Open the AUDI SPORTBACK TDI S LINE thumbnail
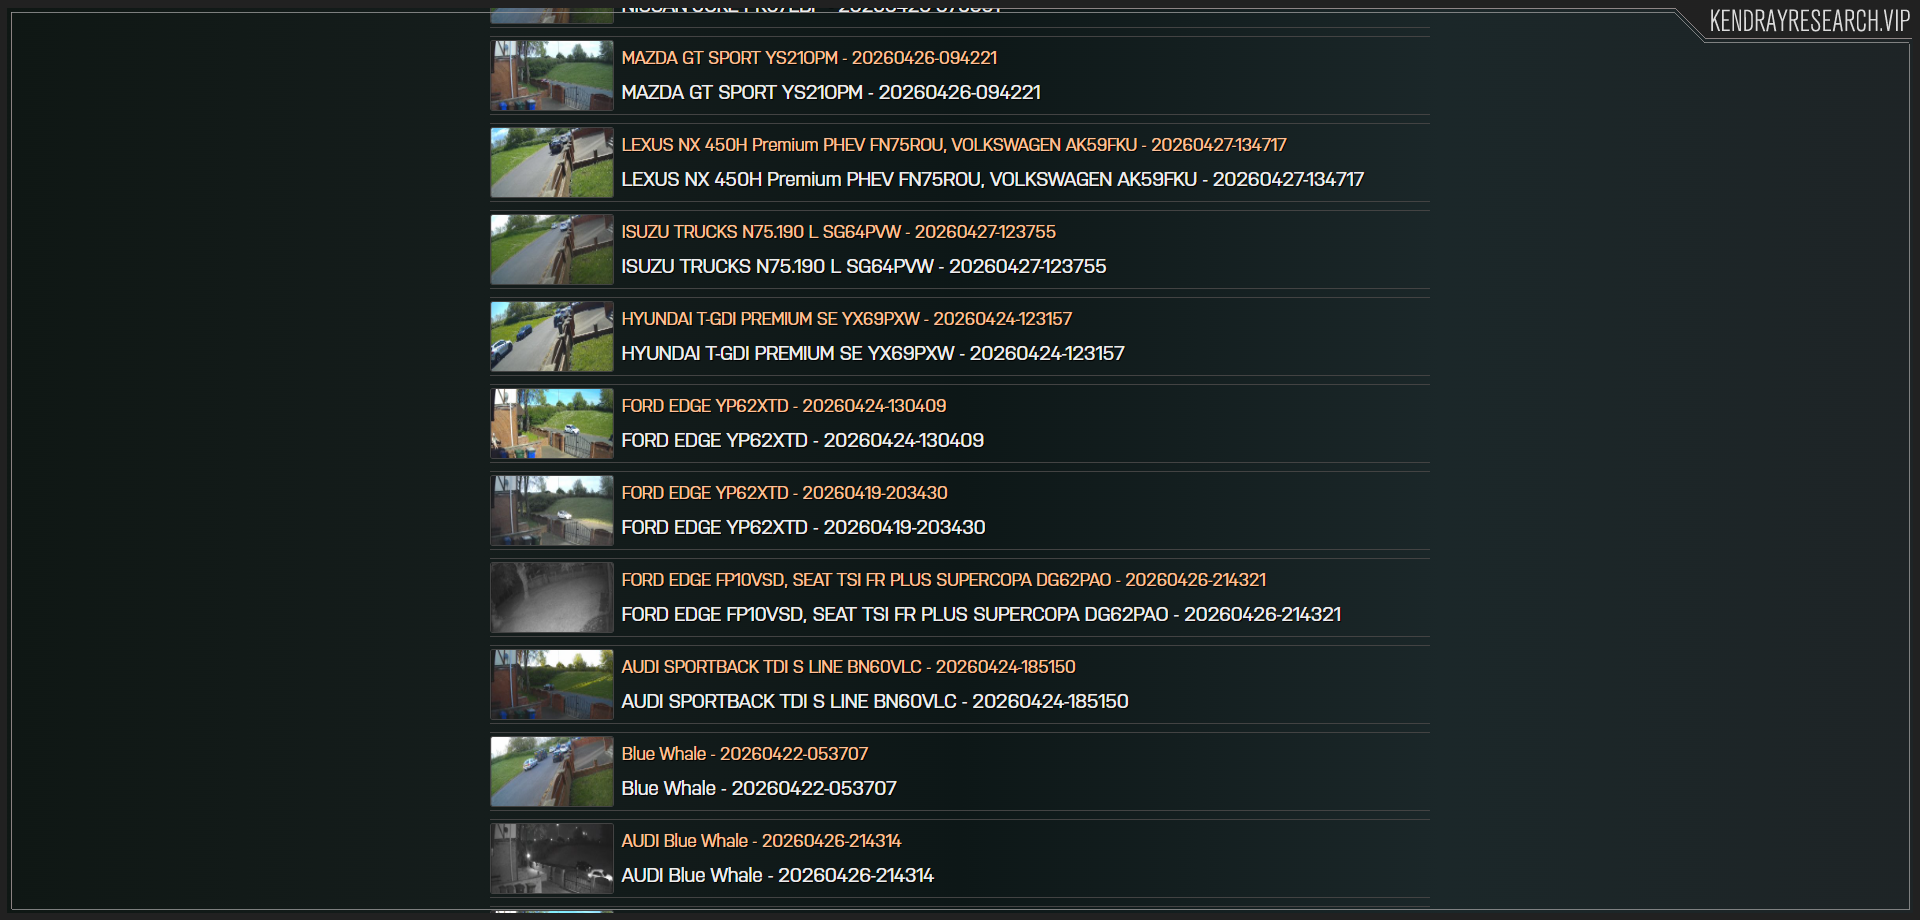Image resolution: width=1920 pixels, height=920 pixels. coord(552,684)
